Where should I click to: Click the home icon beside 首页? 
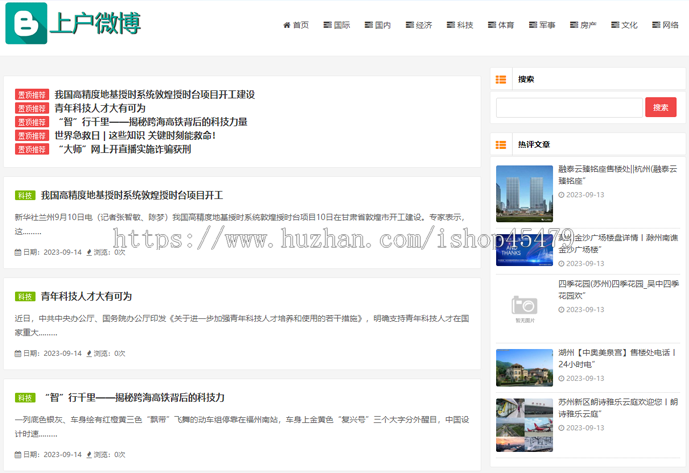[x=286, y=25]
